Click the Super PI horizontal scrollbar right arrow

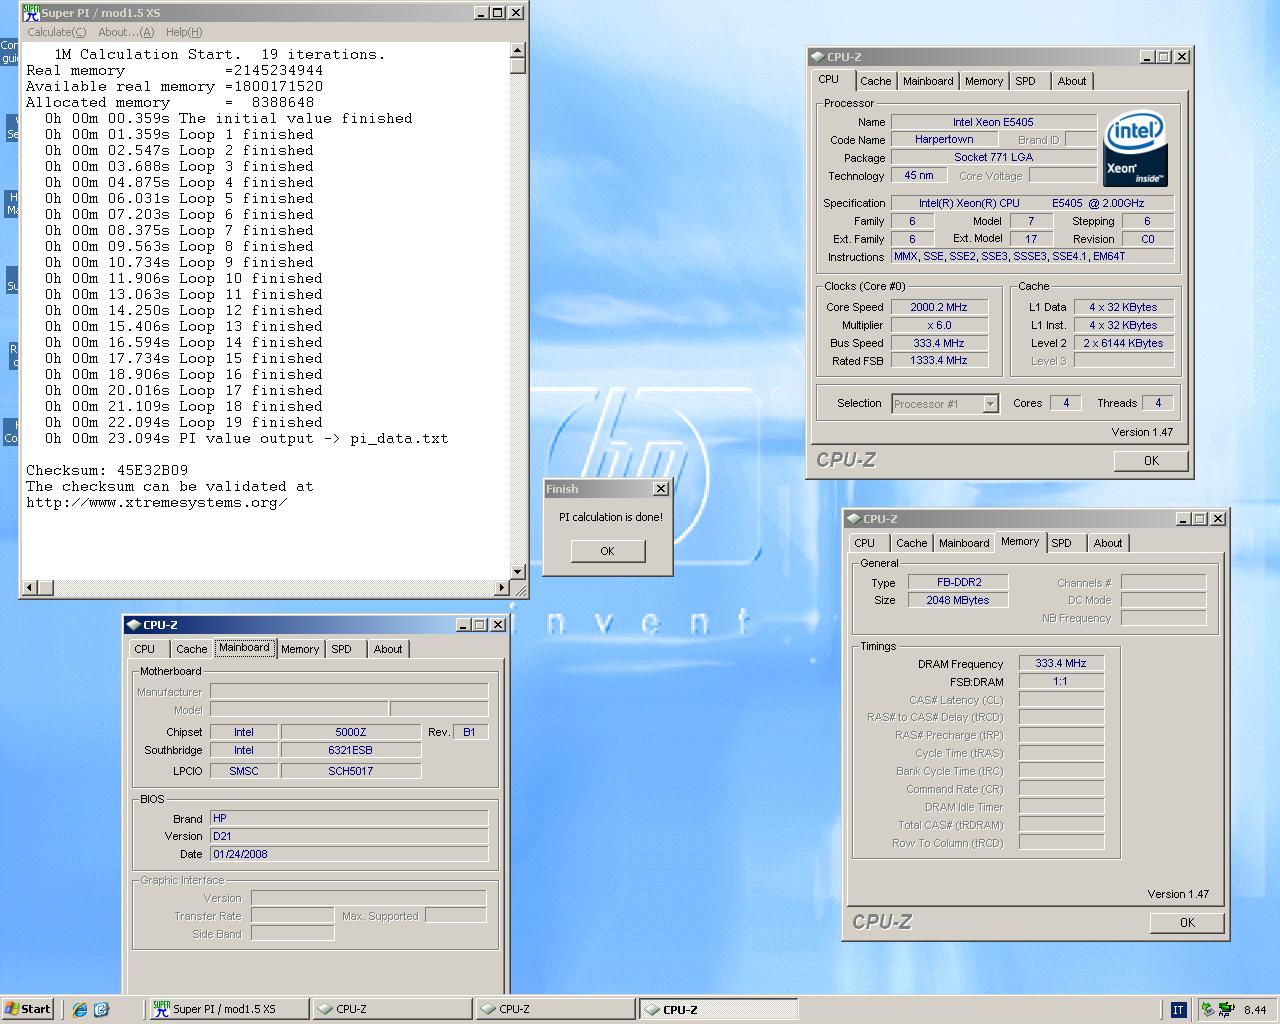click(502, 587)
